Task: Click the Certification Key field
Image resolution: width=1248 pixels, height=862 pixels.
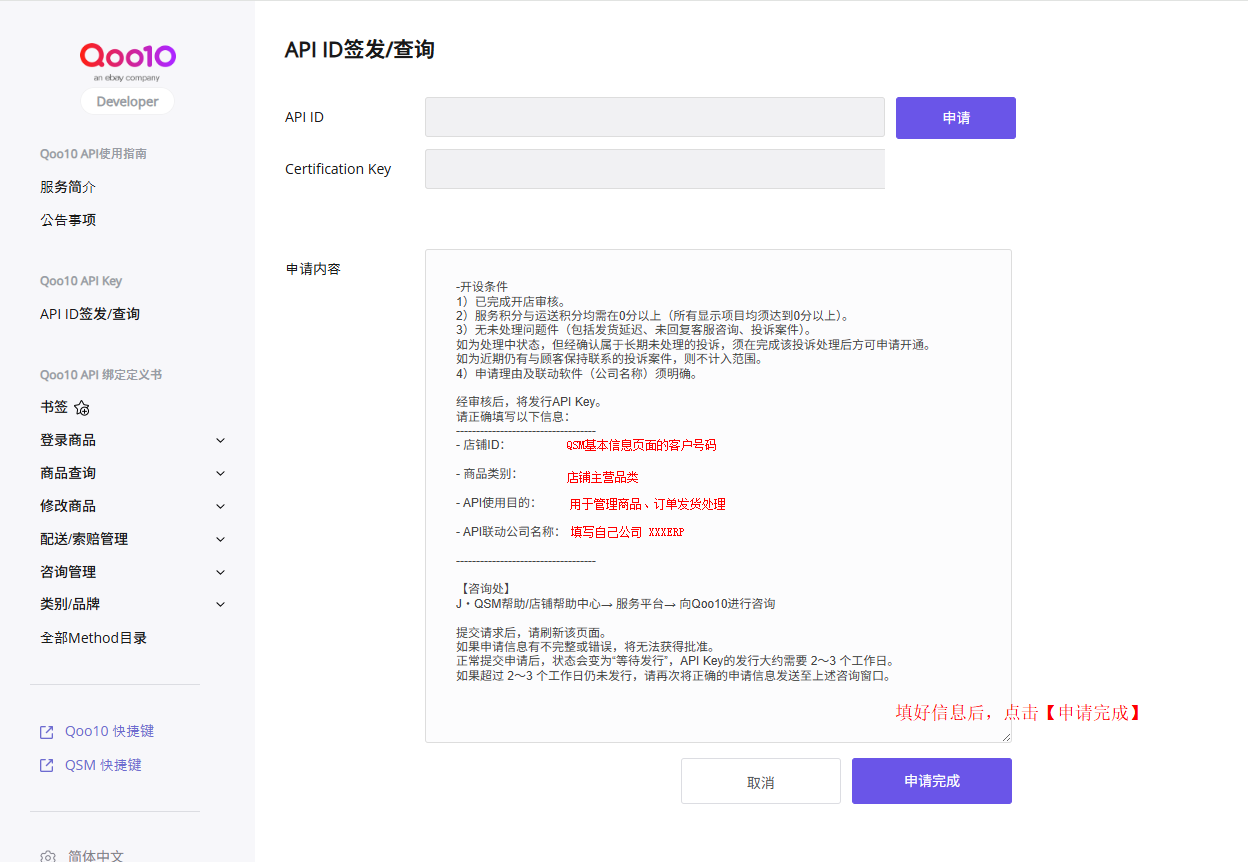Action: coord(655,169)
